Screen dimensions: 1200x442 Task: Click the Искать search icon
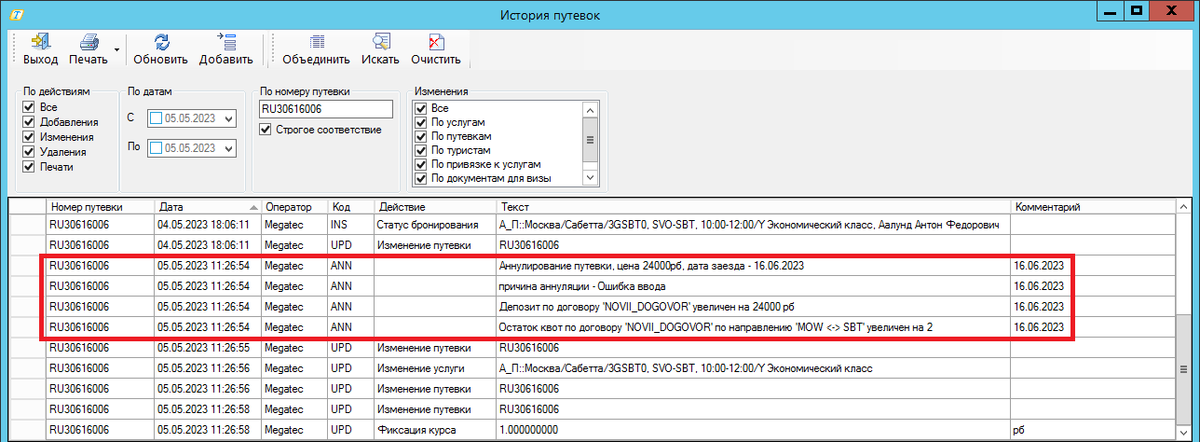380,42
